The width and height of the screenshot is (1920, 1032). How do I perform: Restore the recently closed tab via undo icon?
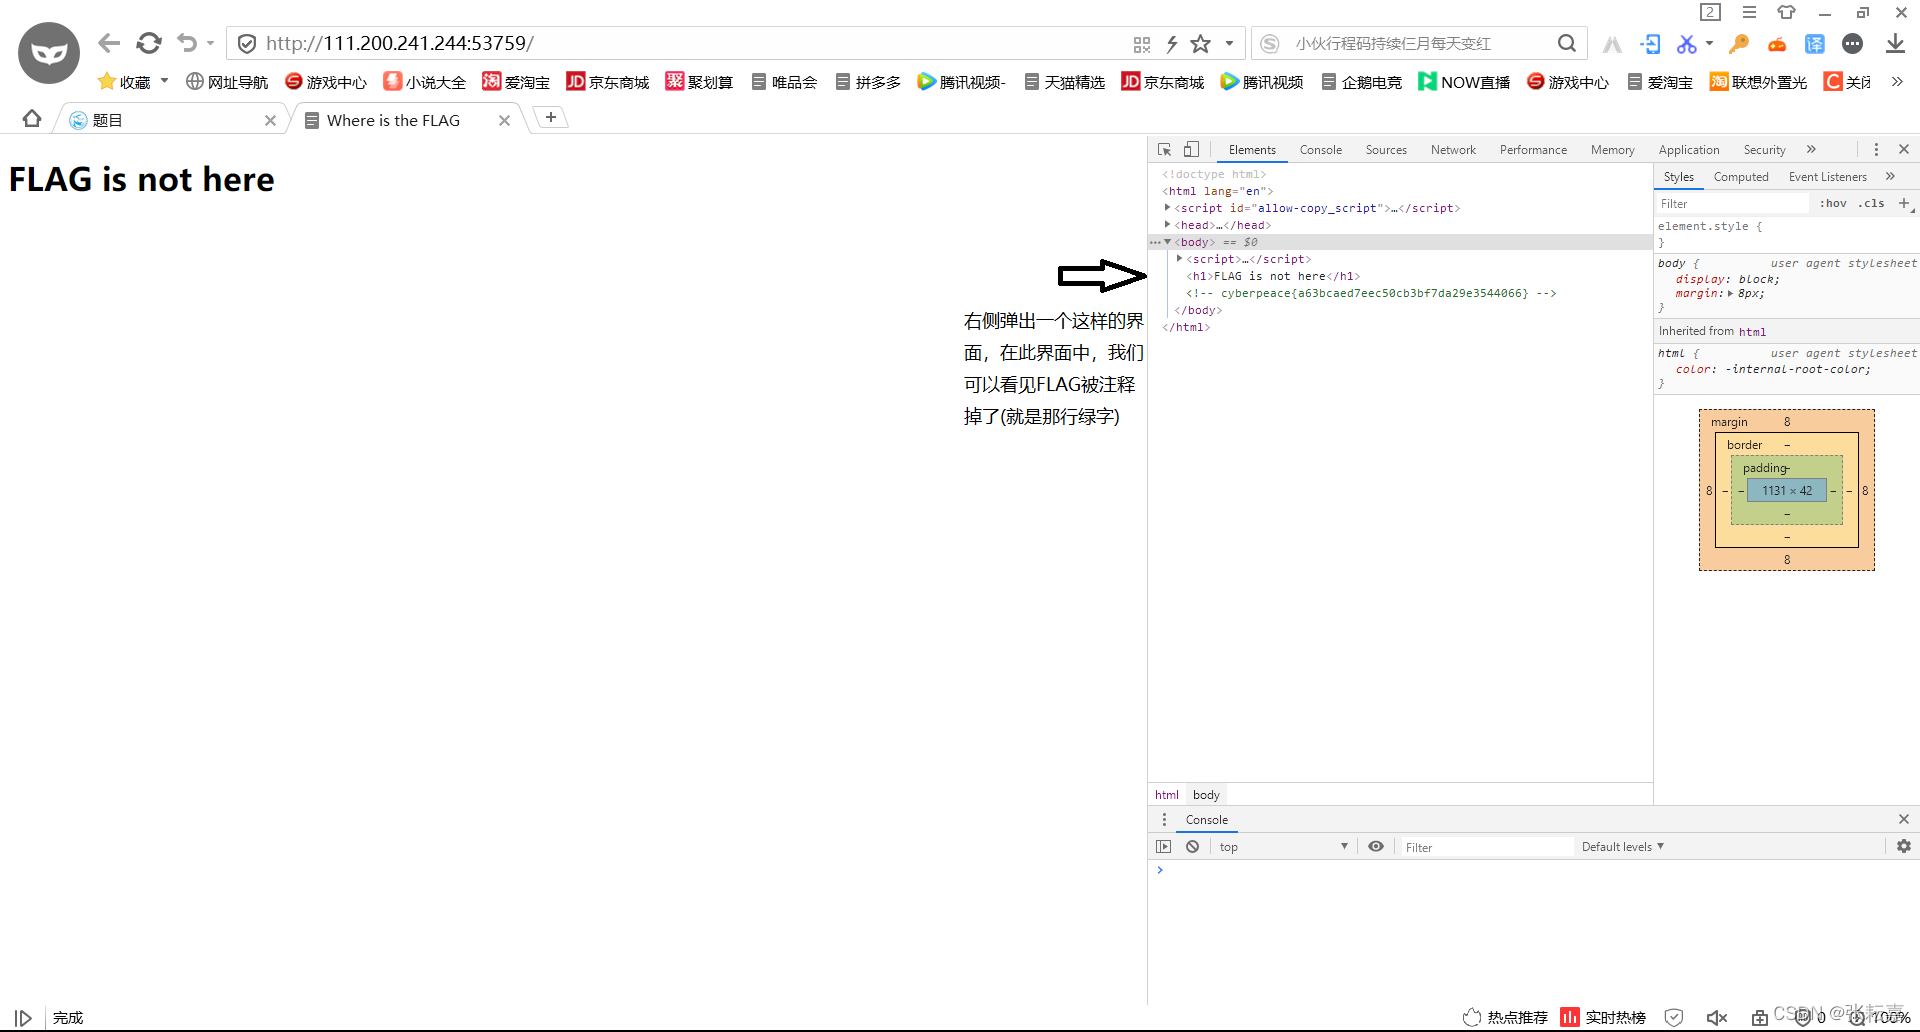tap(187, 43)
